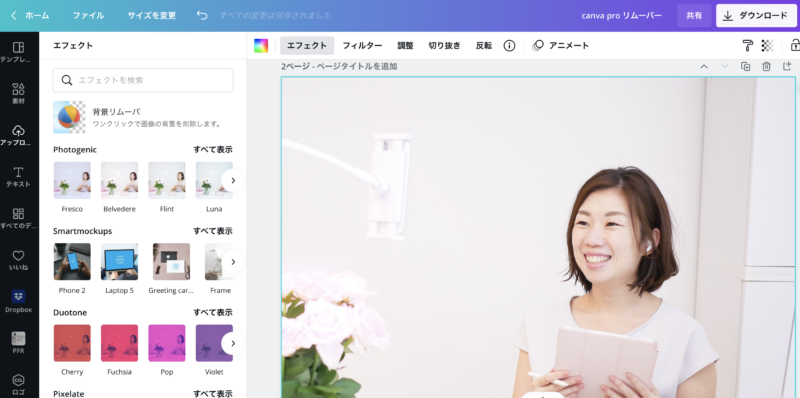Click the lock icon in toolbar
Viewport: 800px width, 398px height.
click(x=795, y=45)
